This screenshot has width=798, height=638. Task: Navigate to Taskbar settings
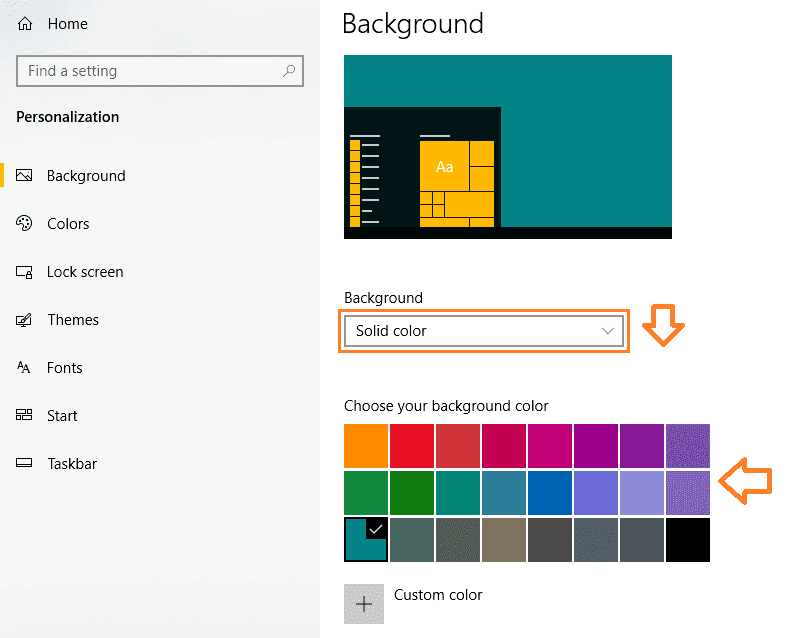(x=72, y=463)
